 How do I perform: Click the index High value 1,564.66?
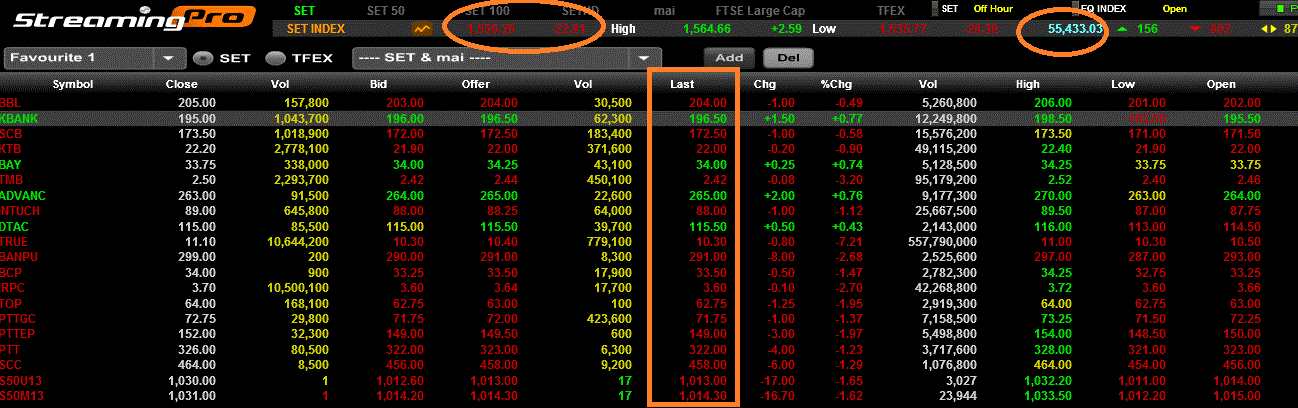point(707,29)
